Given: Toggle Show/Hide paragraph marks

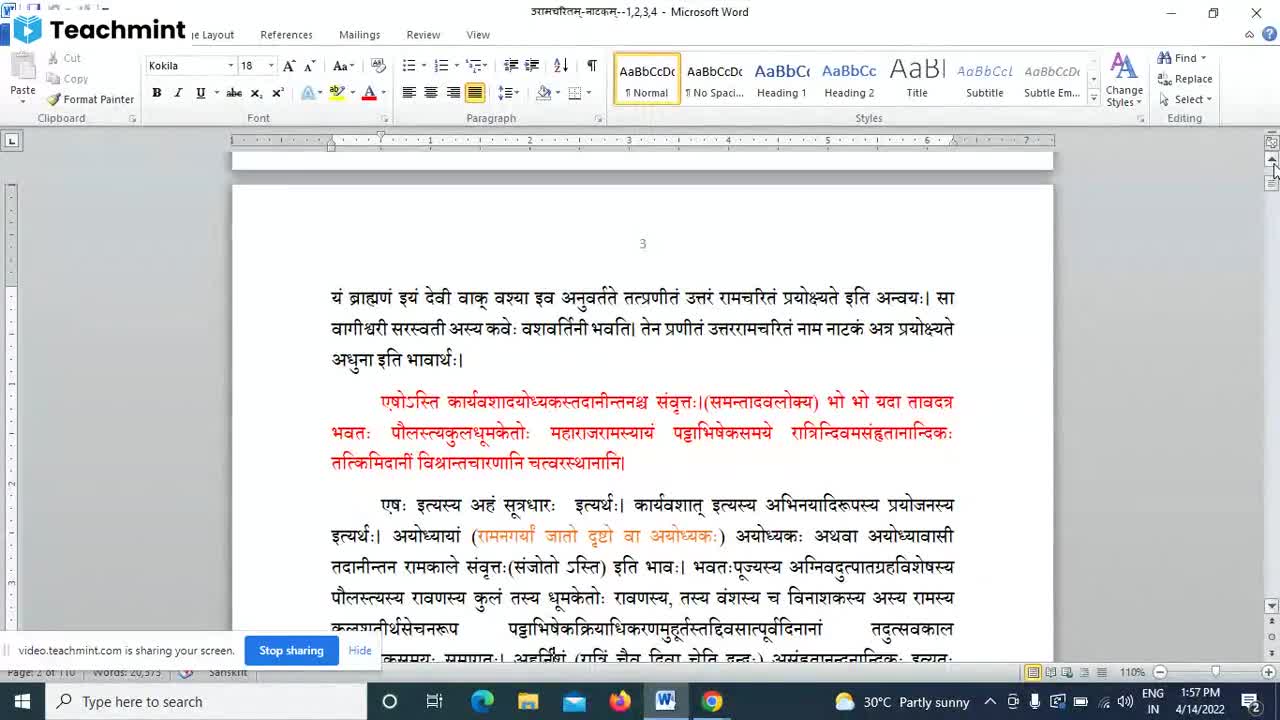Looking at the screenshot, I should click(592, 66).
